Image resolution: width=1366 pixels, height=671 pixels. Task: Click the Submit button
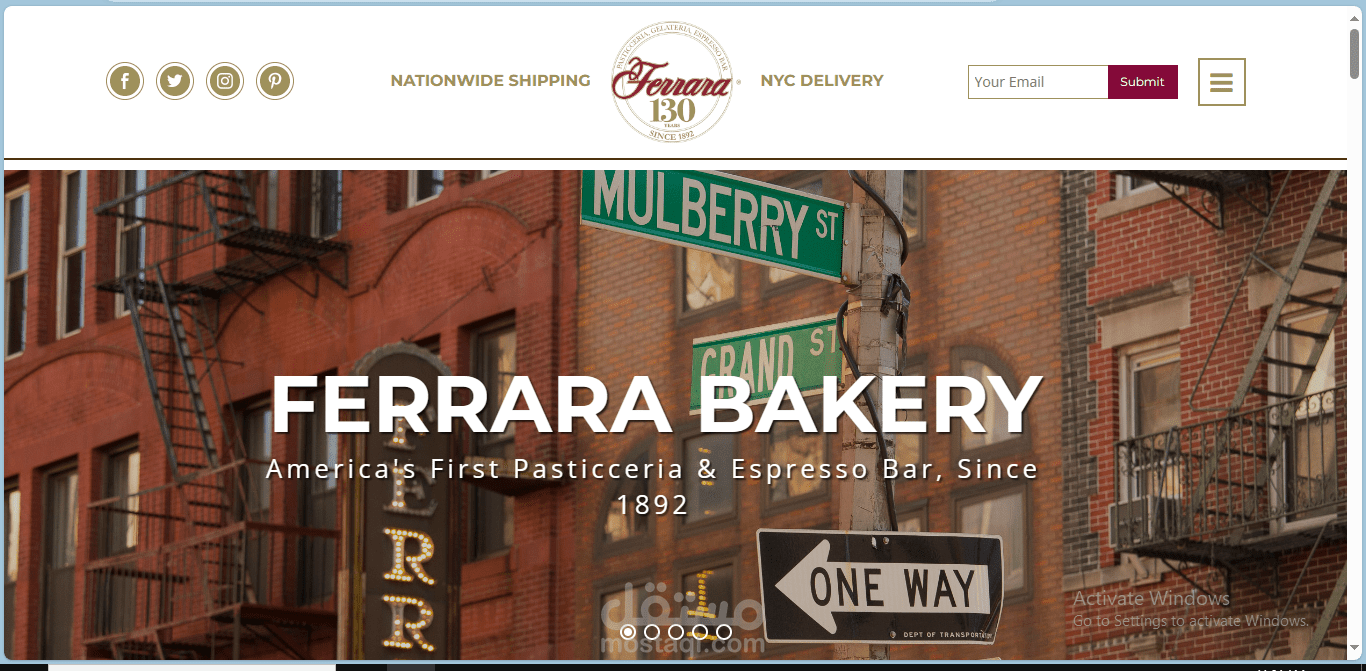tap(1143, 82)
